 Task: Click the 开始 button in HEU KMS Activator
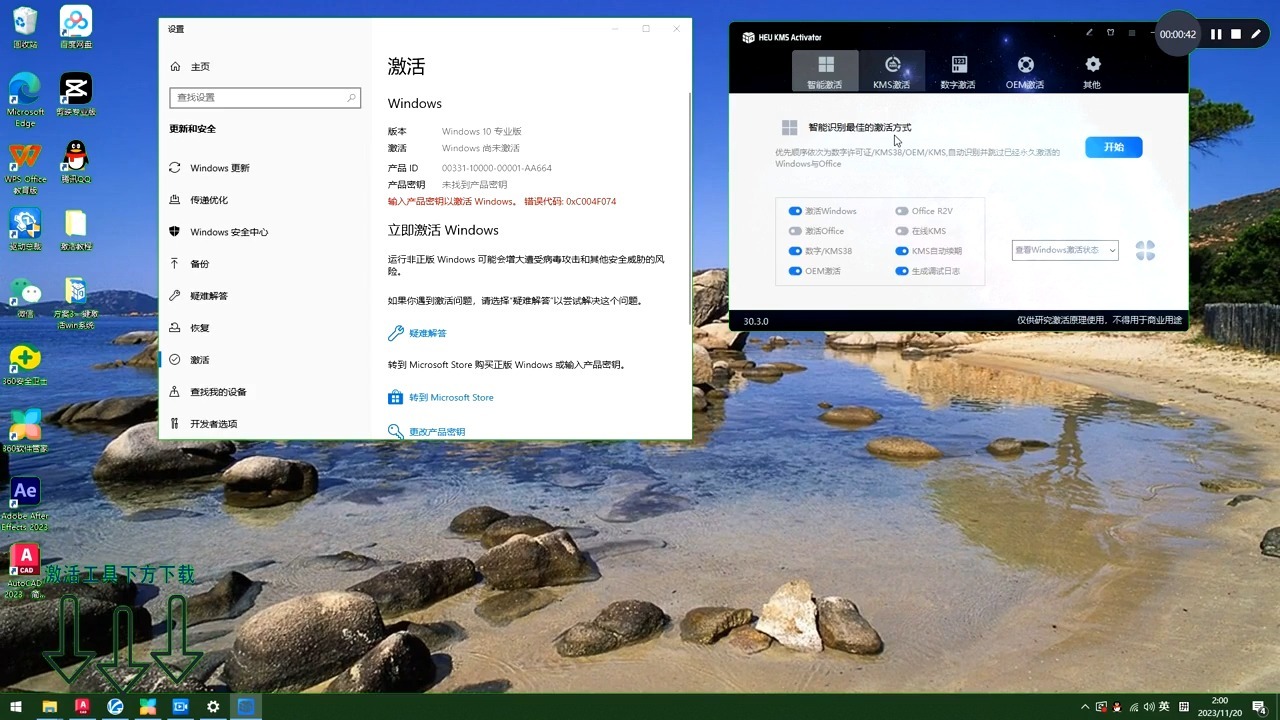point(1114,147)
